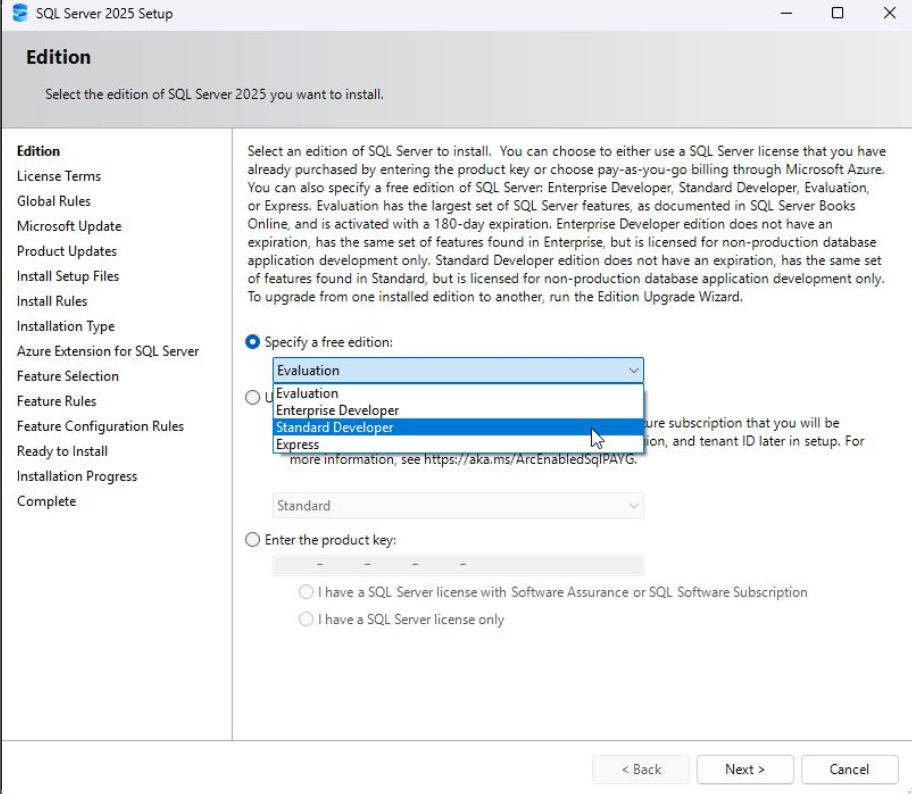The width and height of the screenshot is (912, 794).
Task: Cancel the SQL Server setup
Action: point(850,770)
